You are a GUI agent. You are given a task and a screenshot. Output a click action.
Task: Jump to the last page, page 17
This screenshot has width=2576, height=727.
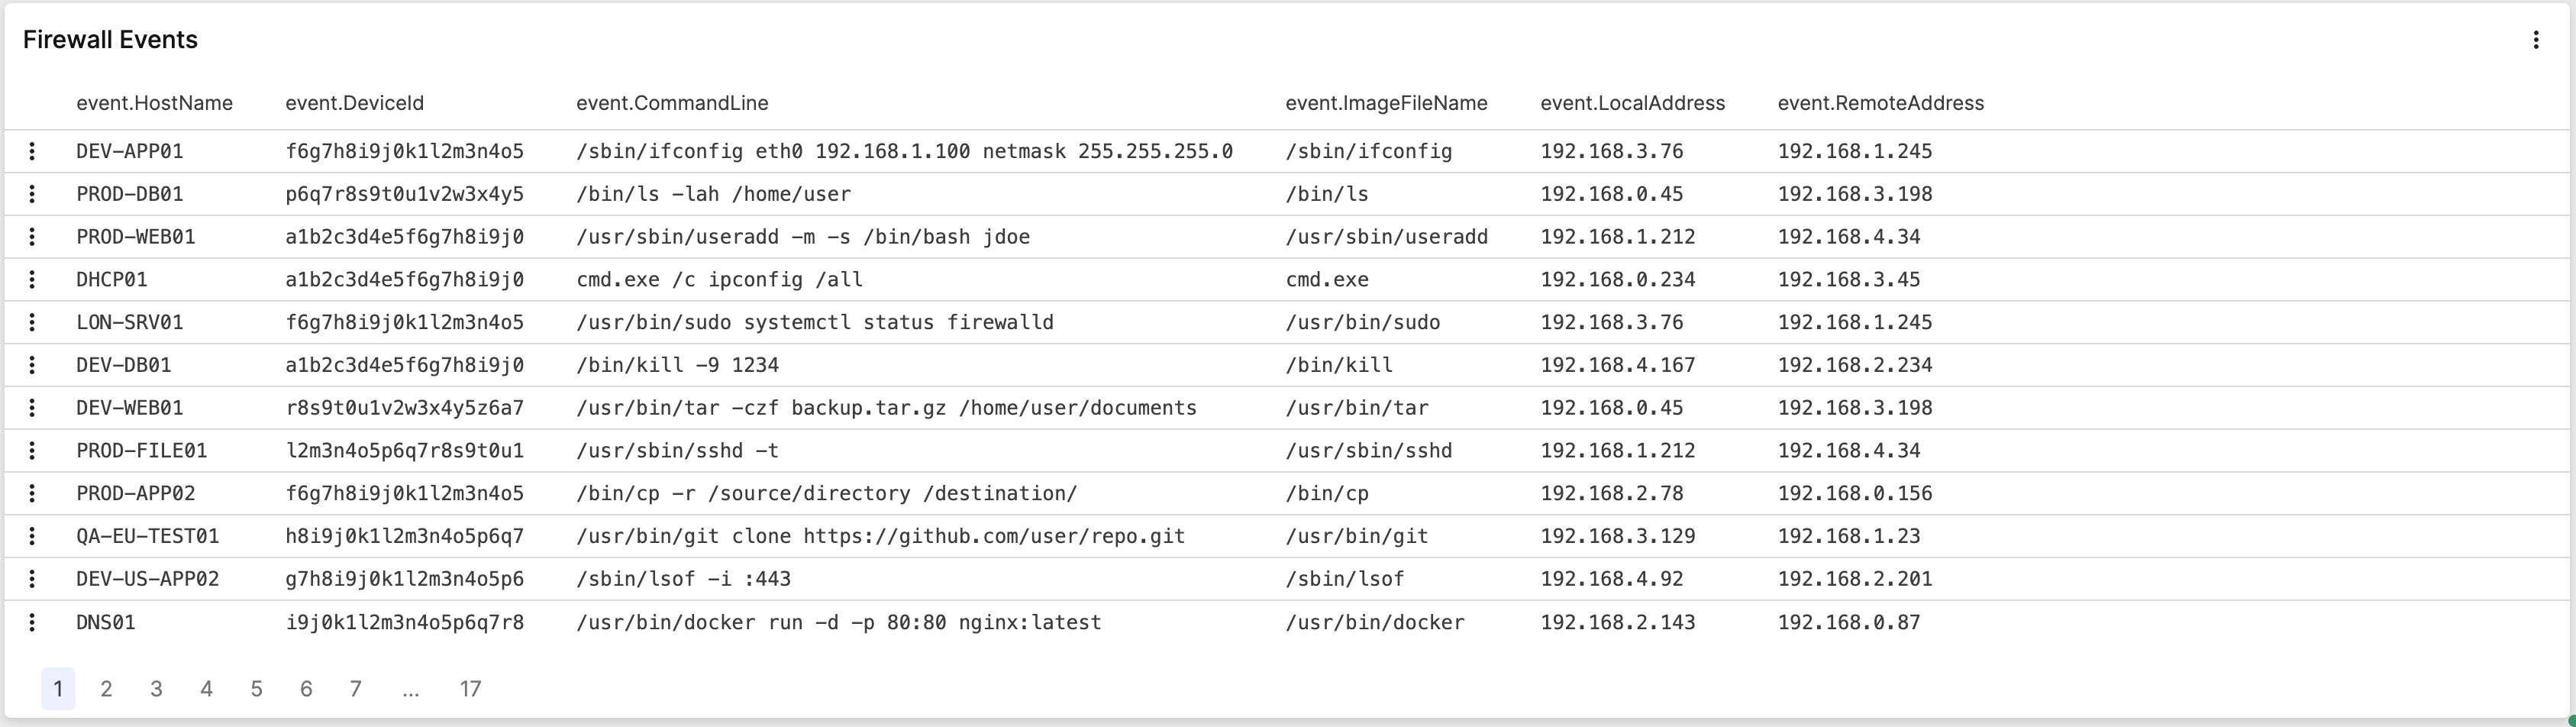(x=470, y=689)
